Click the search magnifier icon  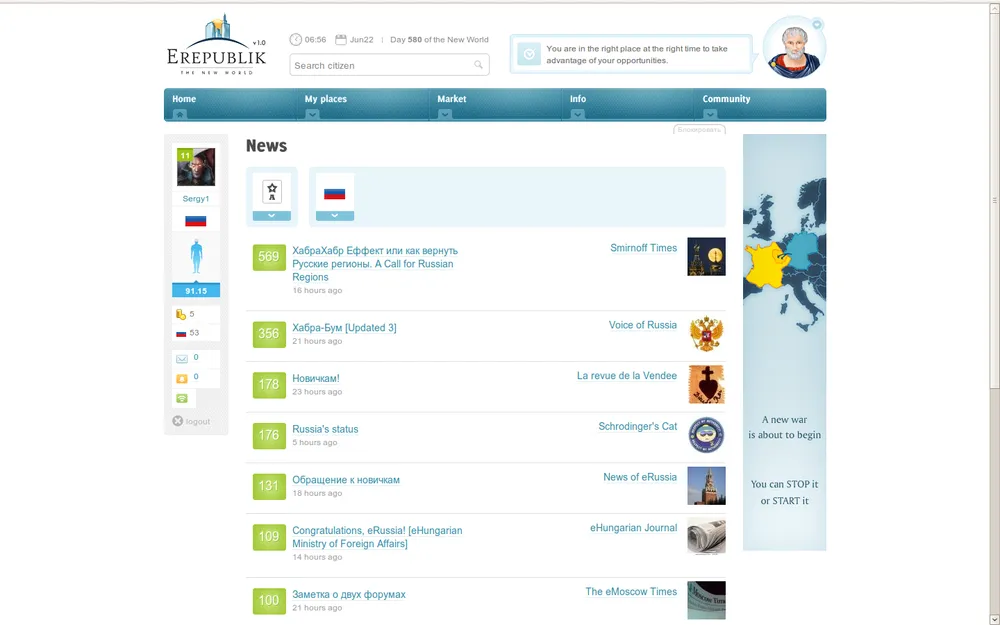[x=478, y=65]
